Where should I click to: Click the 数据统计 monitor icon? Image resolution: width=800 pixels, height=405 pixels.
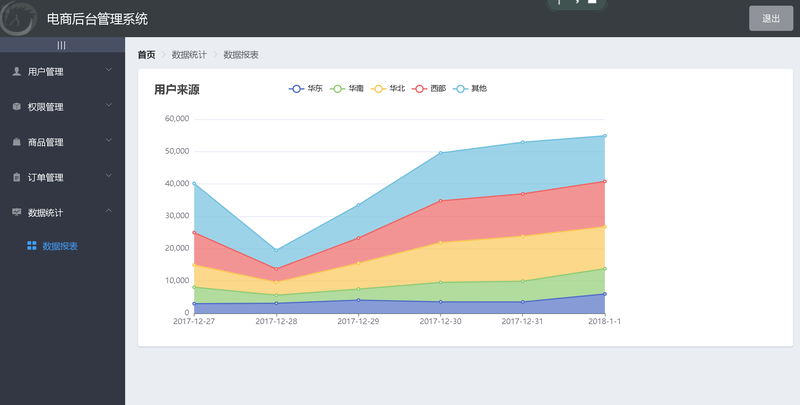(16, 212)
